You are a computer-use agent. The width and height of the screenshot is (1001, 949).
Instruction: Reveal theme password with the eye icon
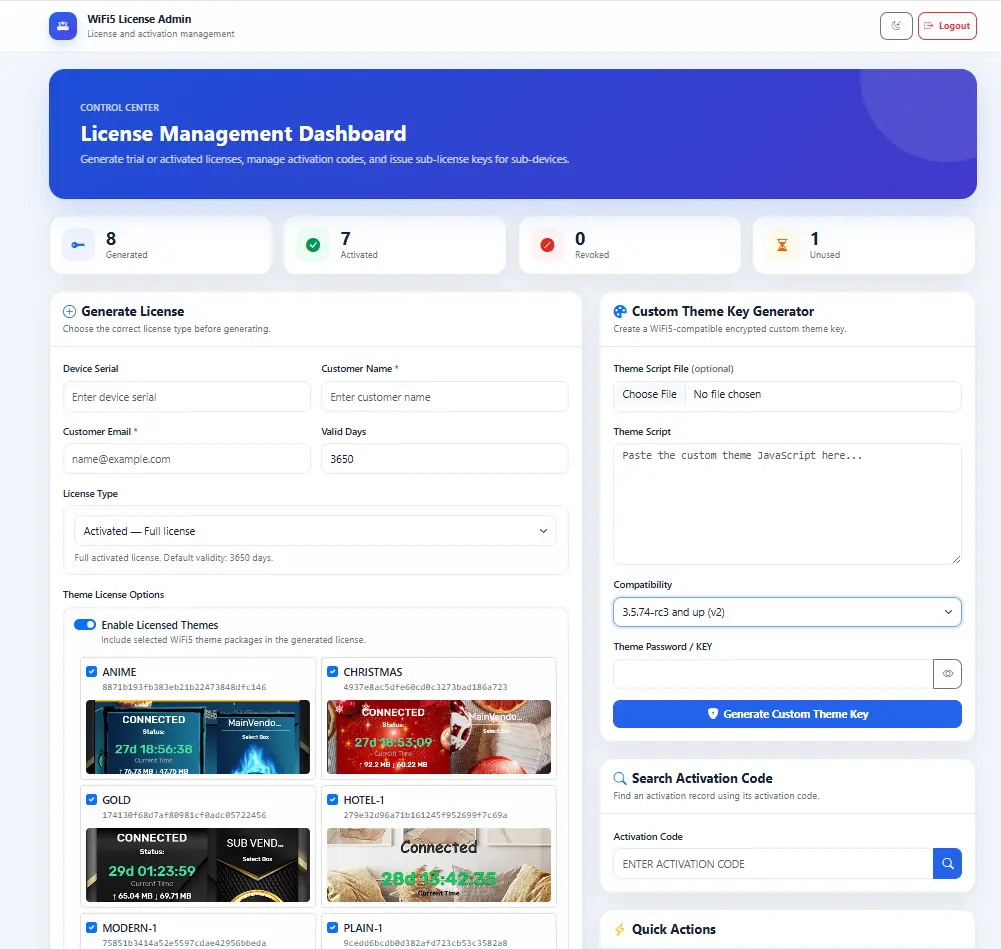pyautogui.click(x=947, y=674)
